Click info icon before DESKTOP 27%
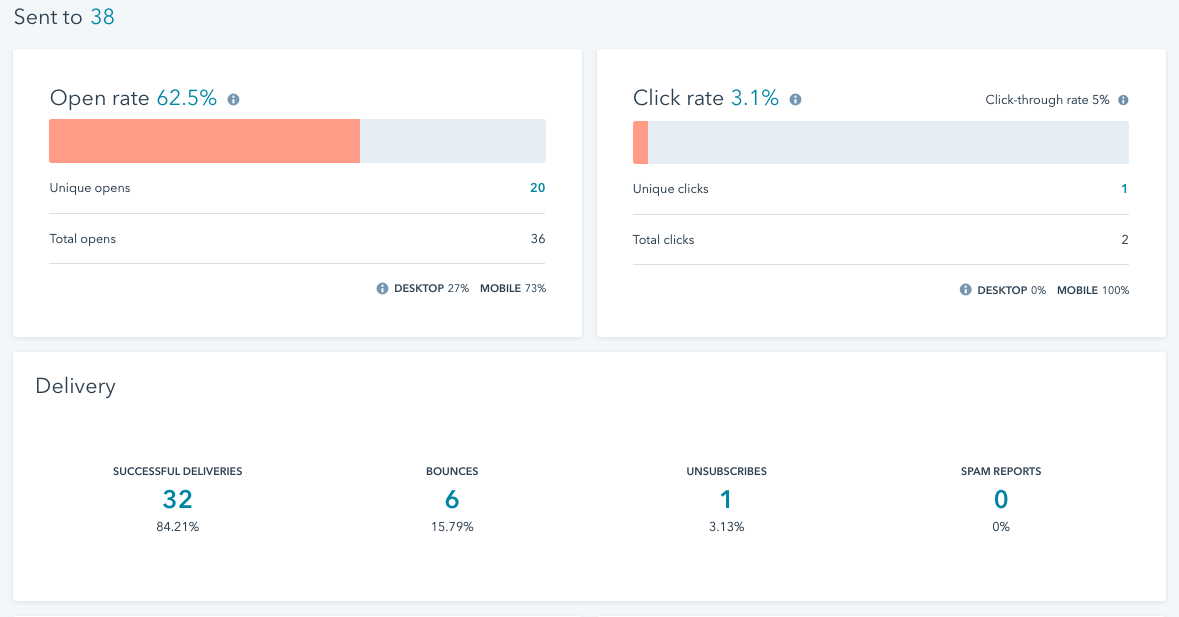 382,289
